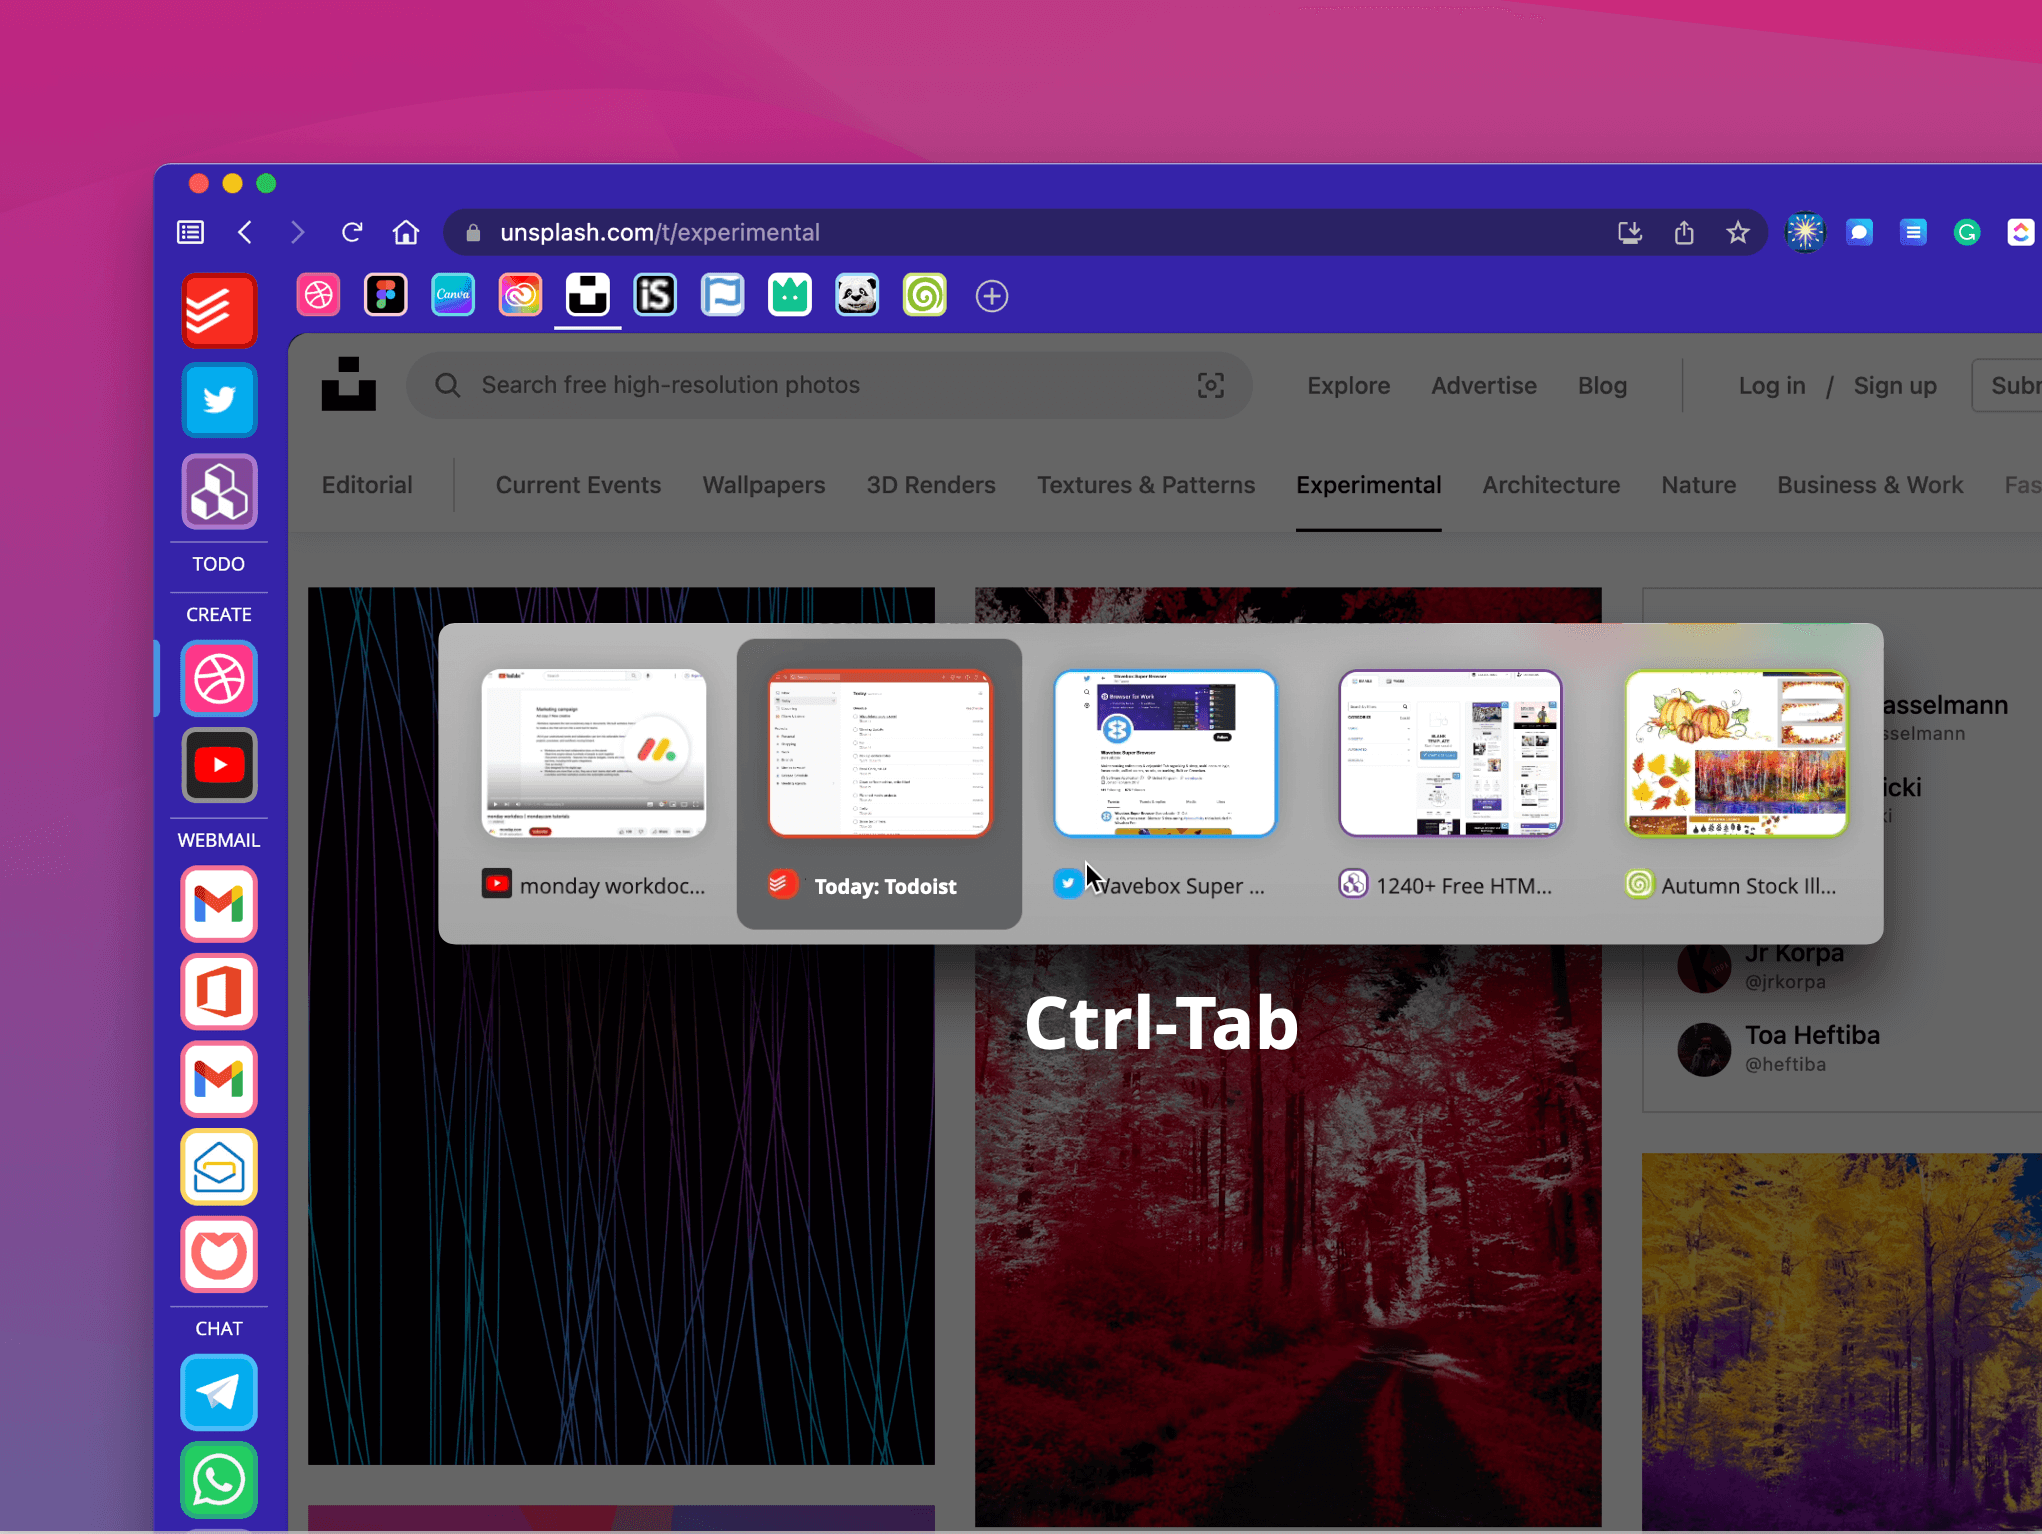Switch to the green spiral tab icon
This screenshot has height=1534, width=2042.
(925, 296)
